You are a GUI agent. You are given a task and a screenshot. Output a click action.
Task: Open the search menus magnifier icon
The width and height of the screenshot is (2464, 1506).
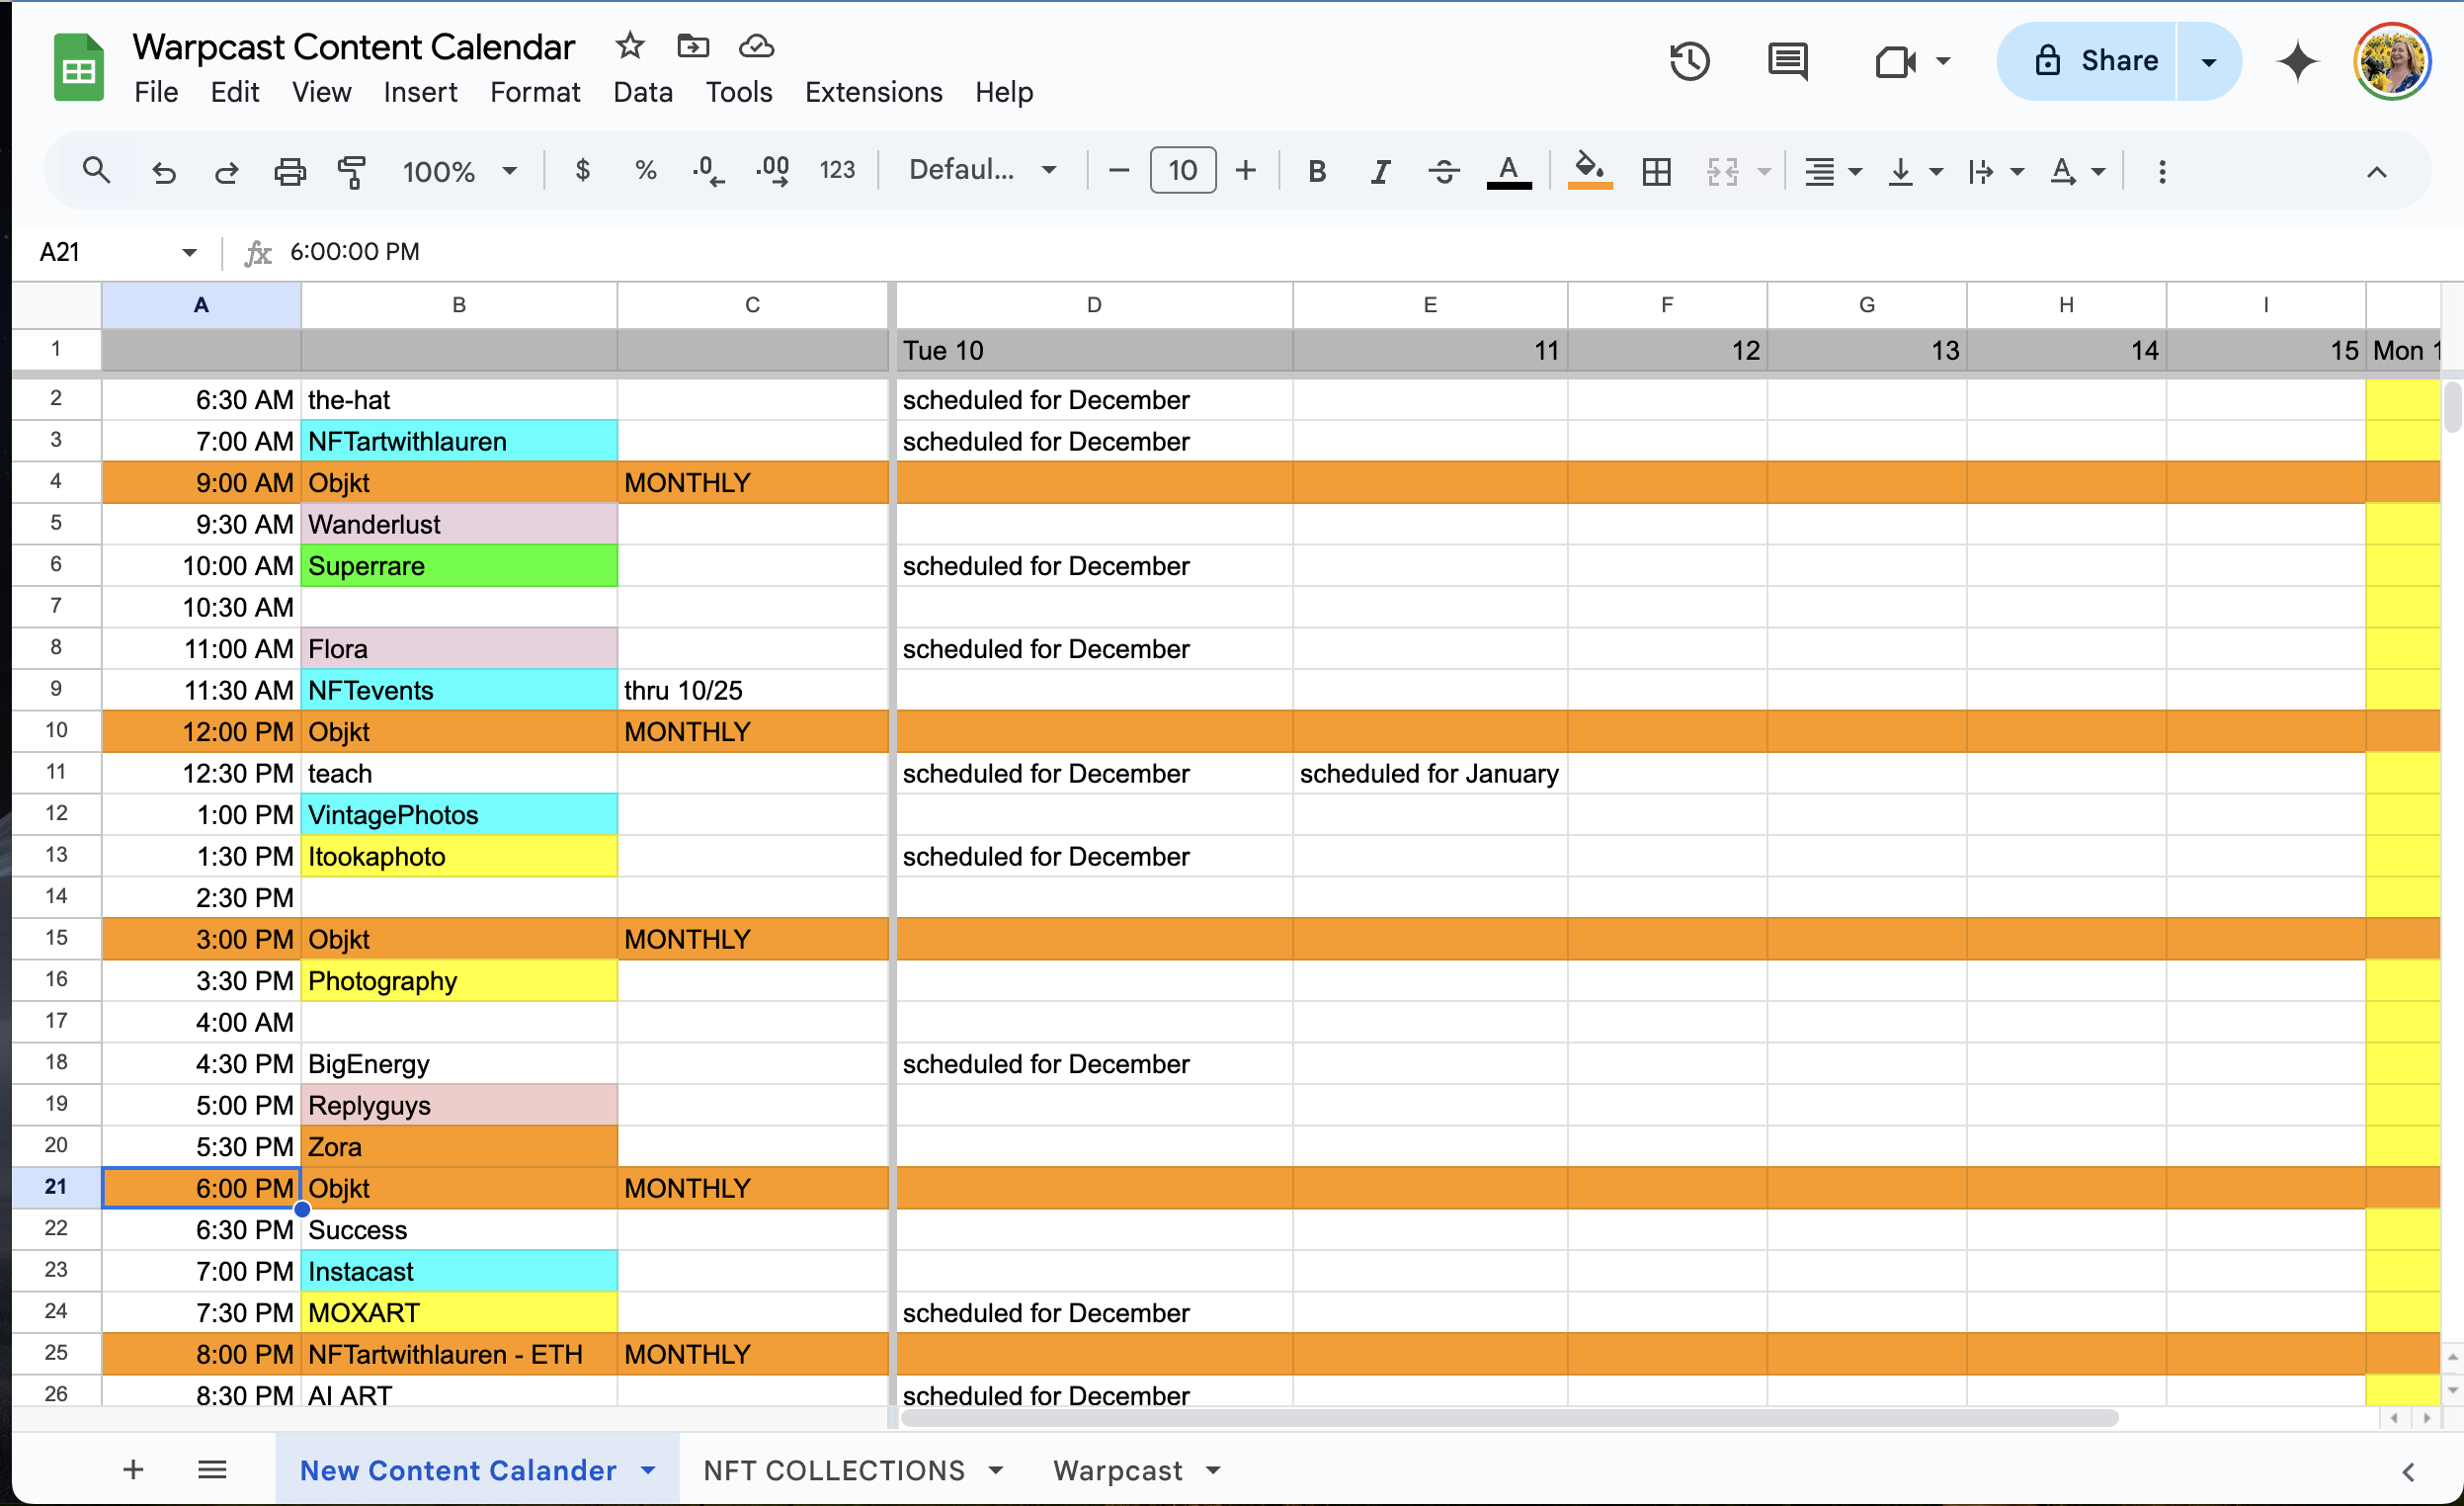[x=96, y=171]
